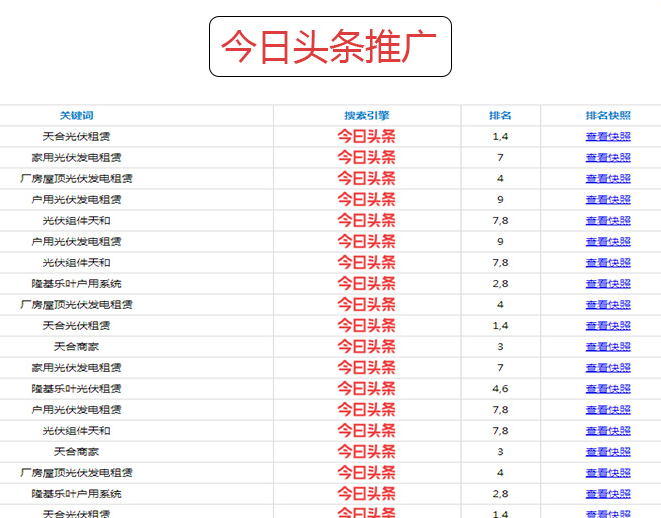Click the rank cell showing 4,6
This screenshot has height=518, width=661.
500,389
